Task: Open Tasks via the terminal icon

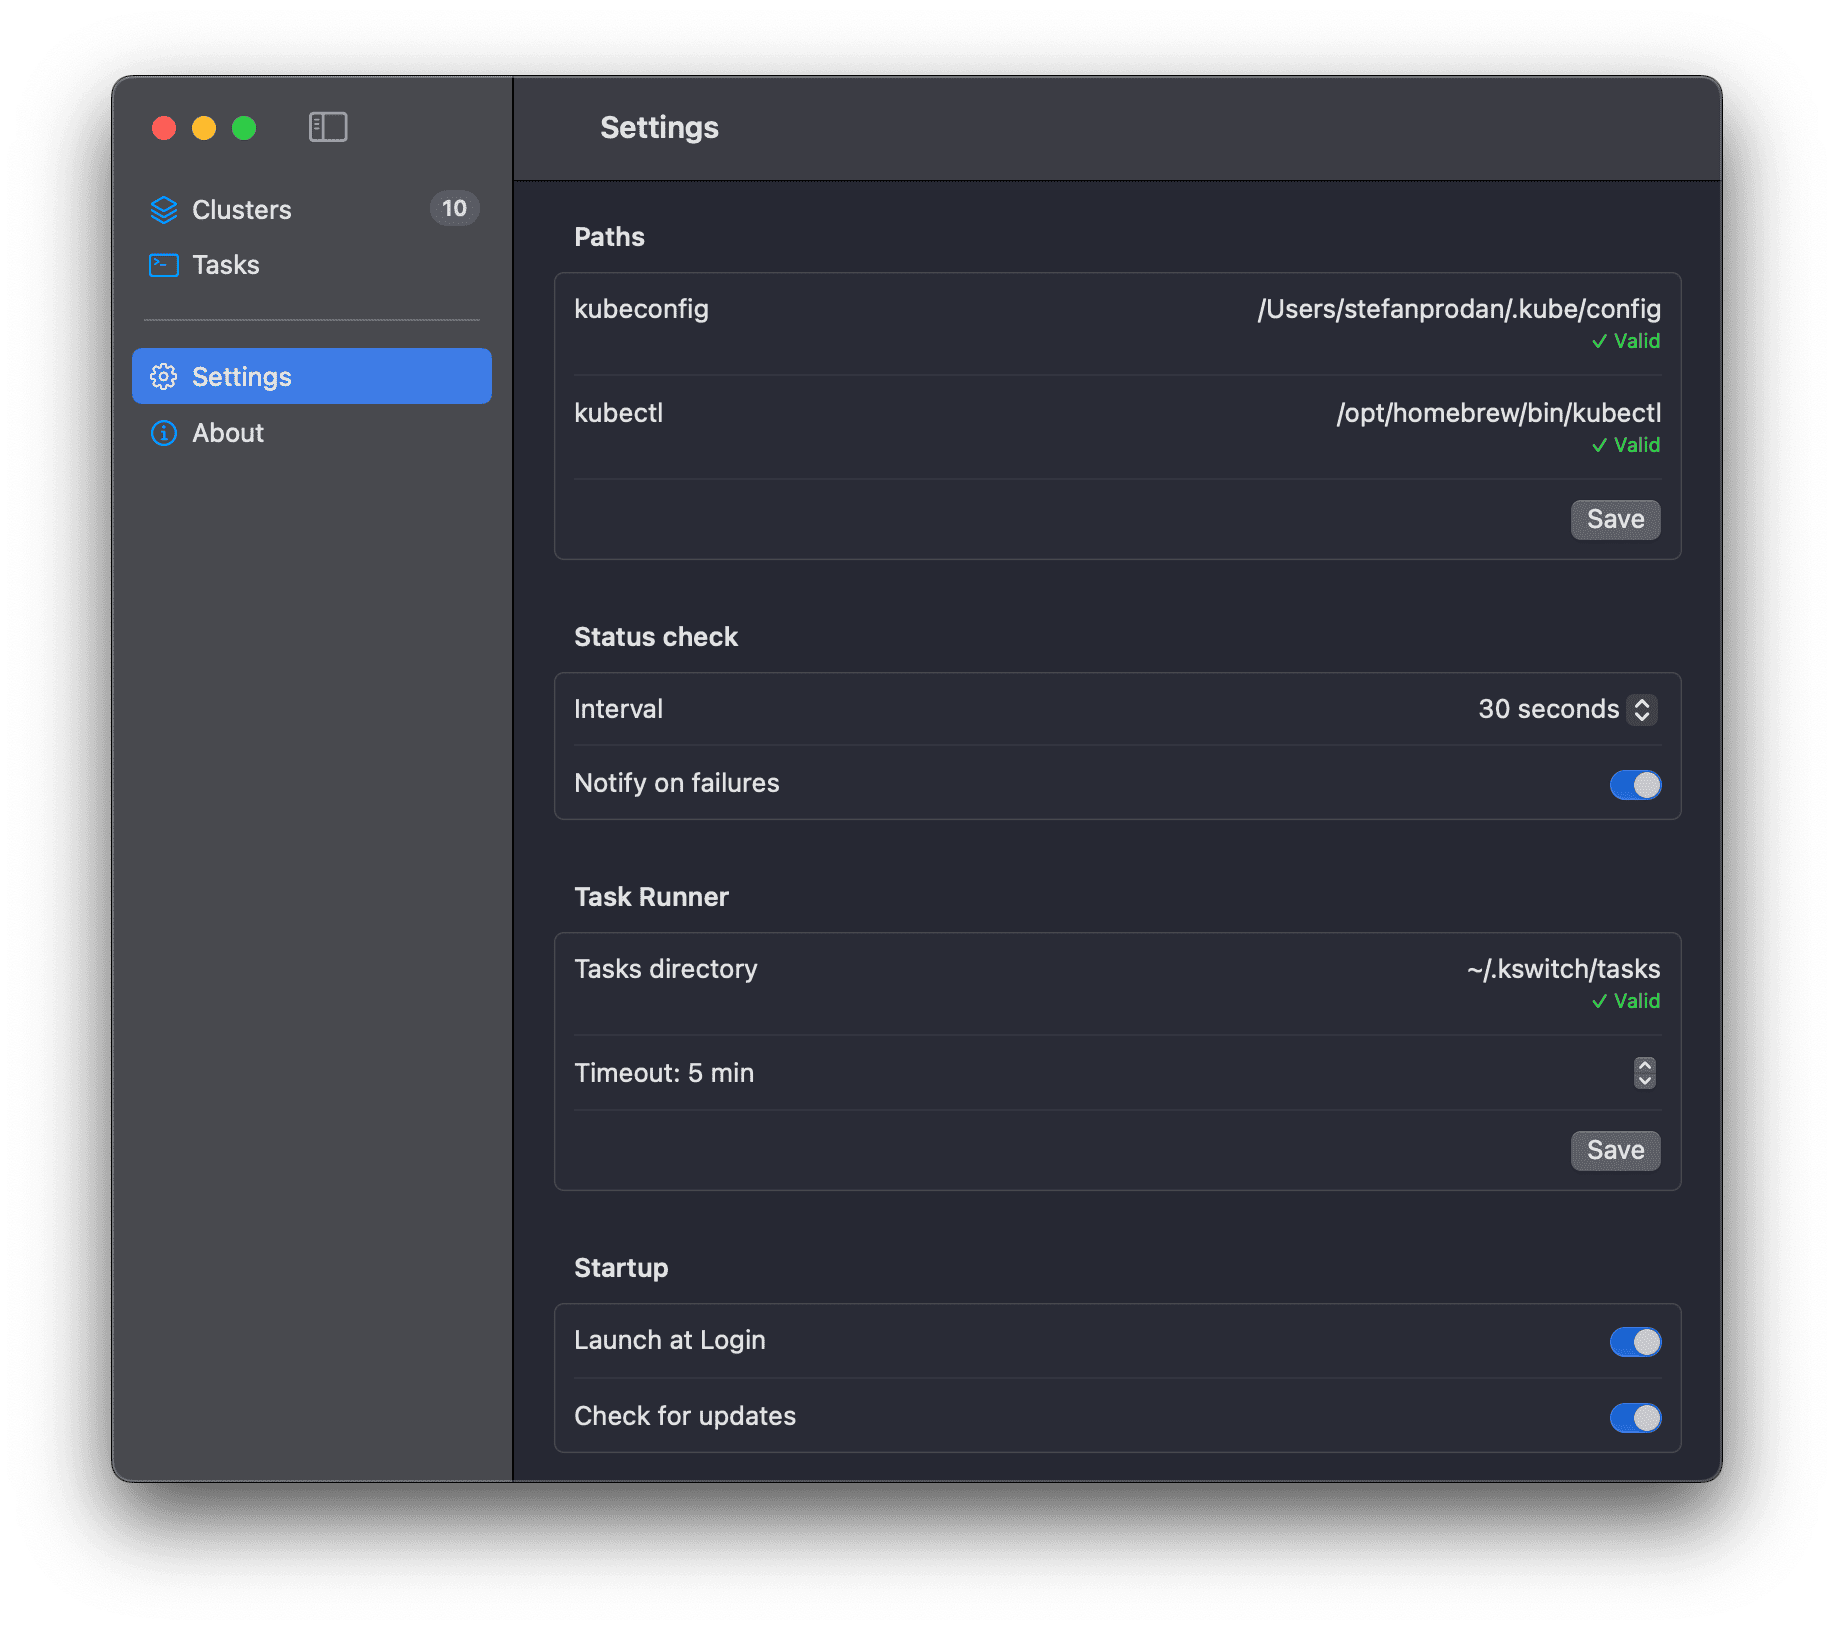Action: click(163, 264)
